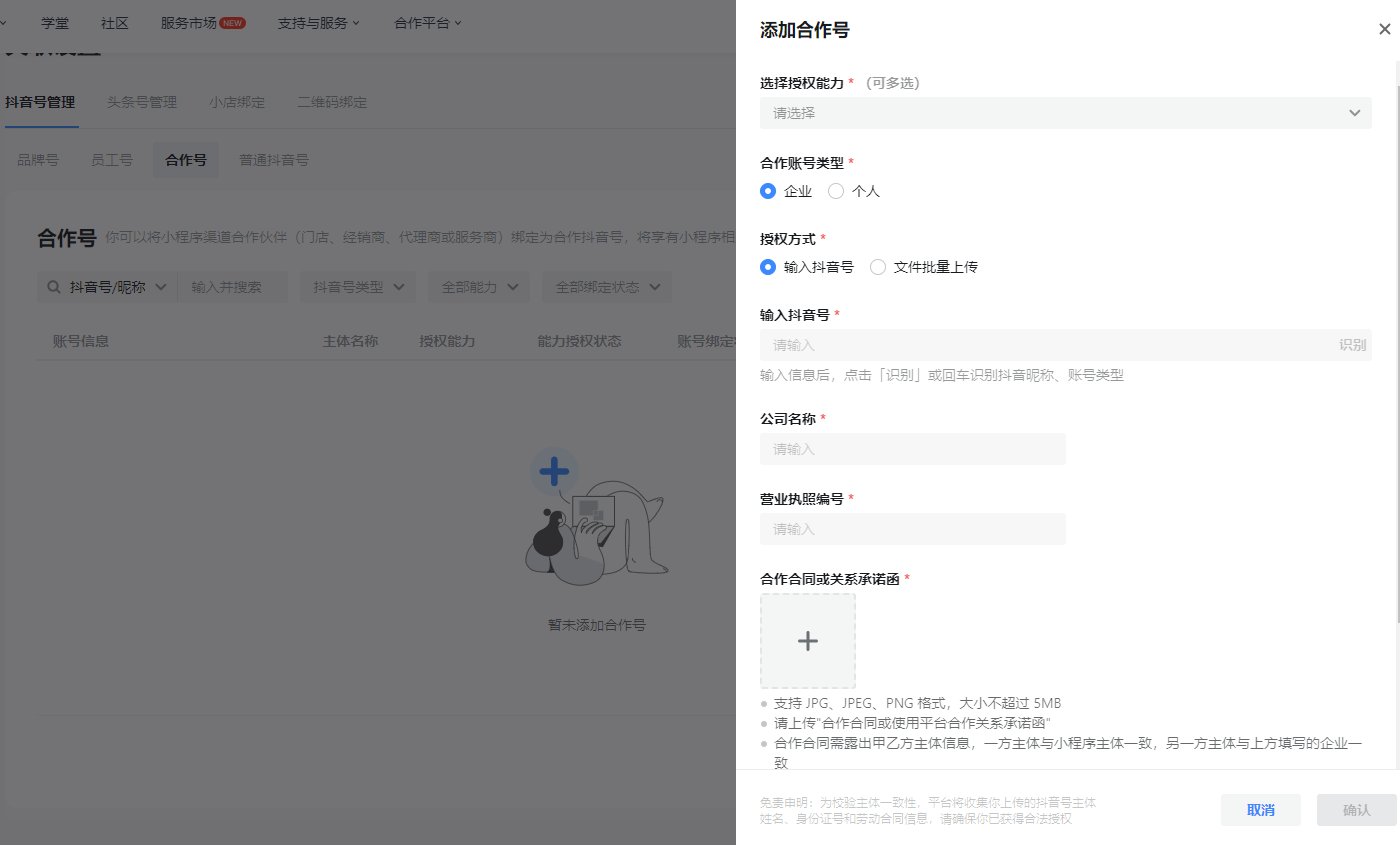Image resolution: width=1400 pixels, height=845 pixels.
Task: Click the plus icon to upload contract
Action: [808, 641]
